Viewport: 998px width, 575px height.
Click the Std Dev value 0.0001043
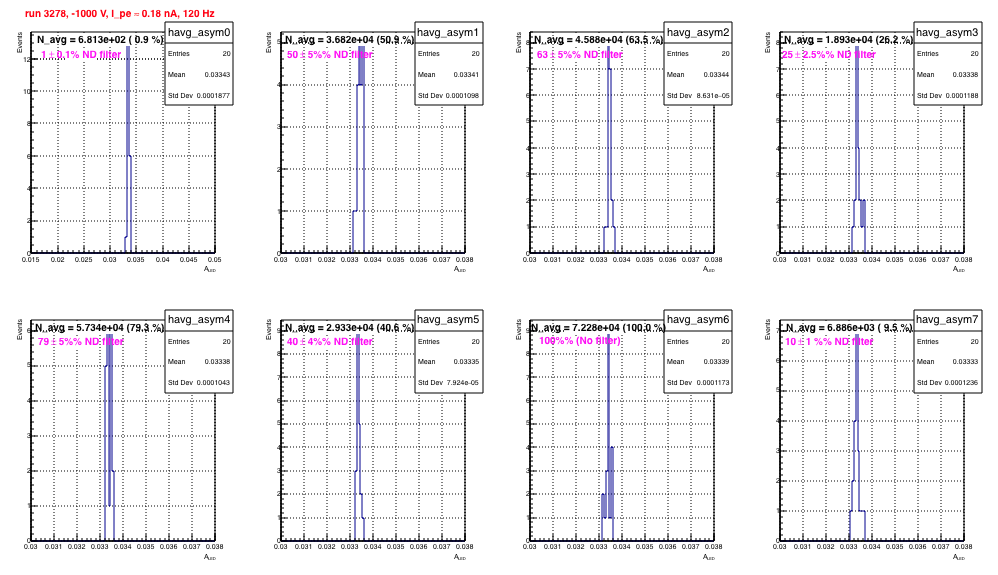pyautogui.click(x=213, y=383)
